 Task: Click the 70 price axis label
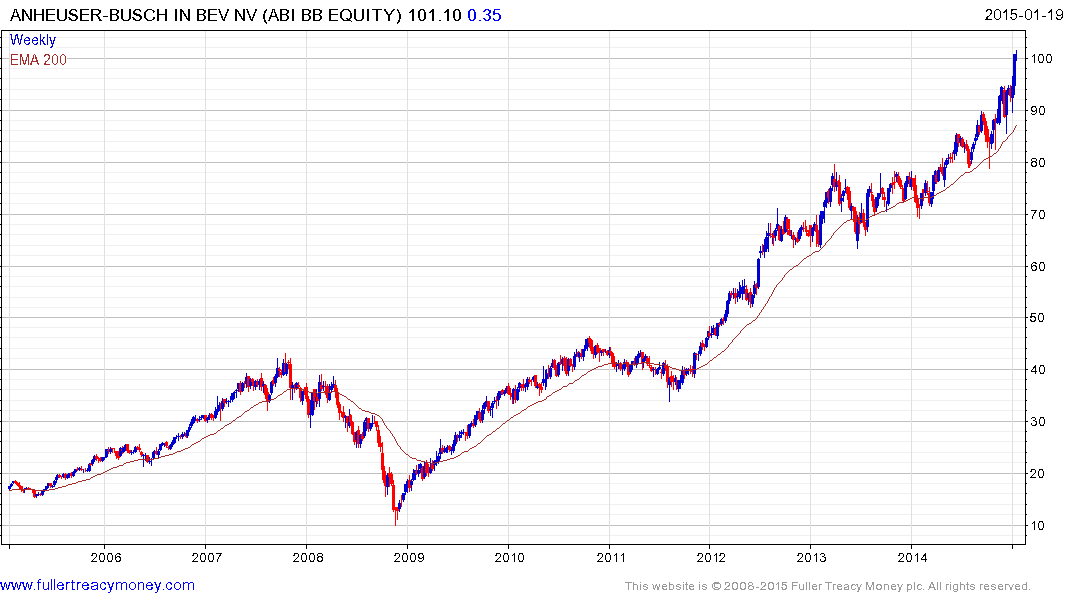[1038, 215]
